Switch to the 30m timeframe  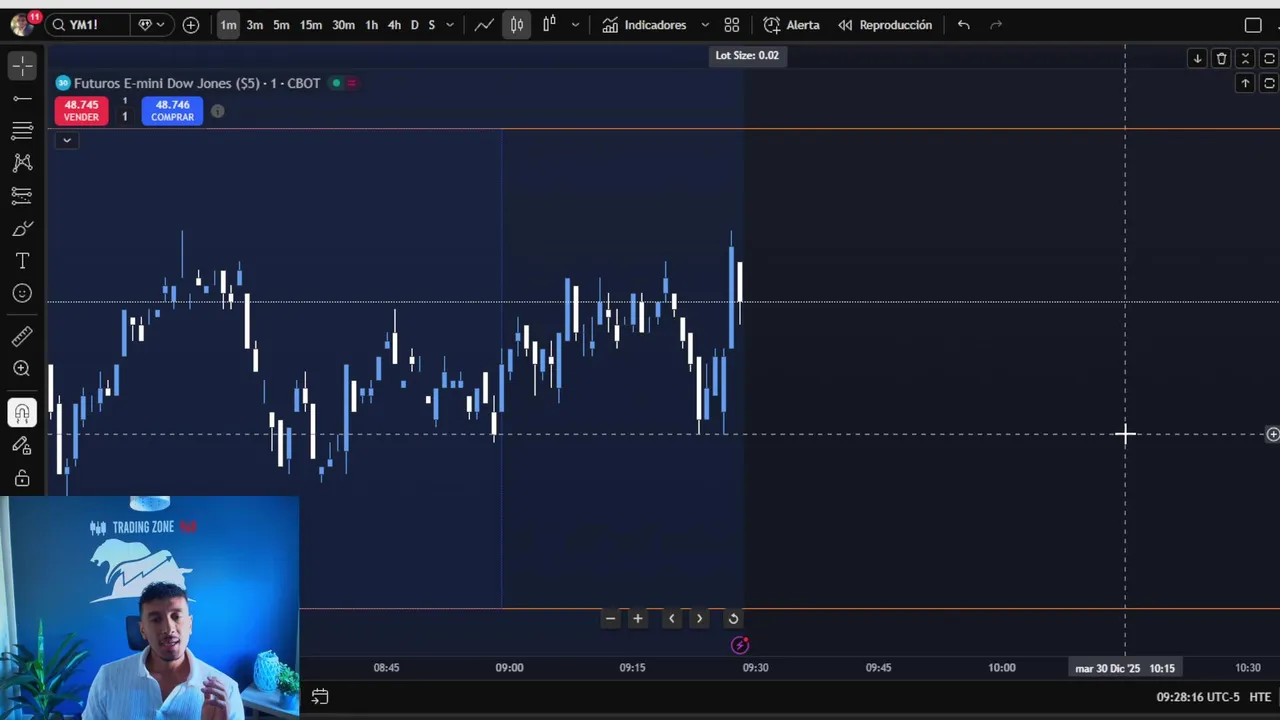click(343, 25)
